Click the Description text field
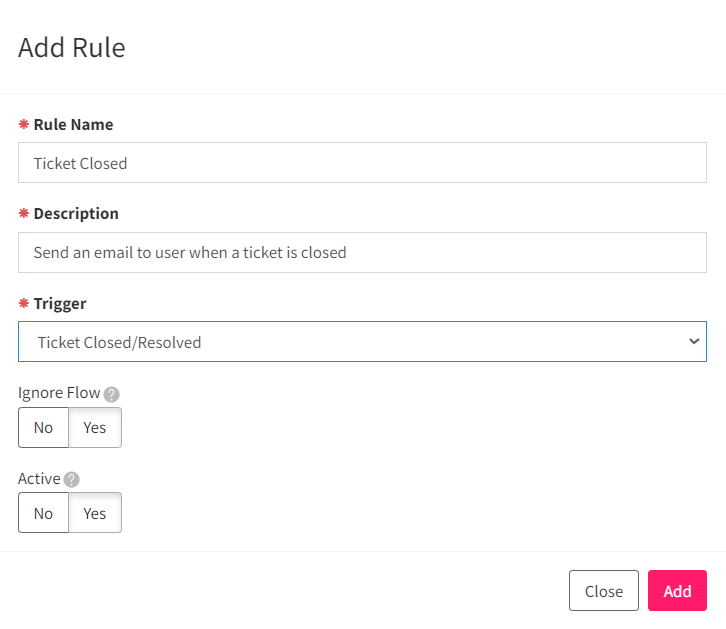726x629 pixels. (x=362, y=252)
